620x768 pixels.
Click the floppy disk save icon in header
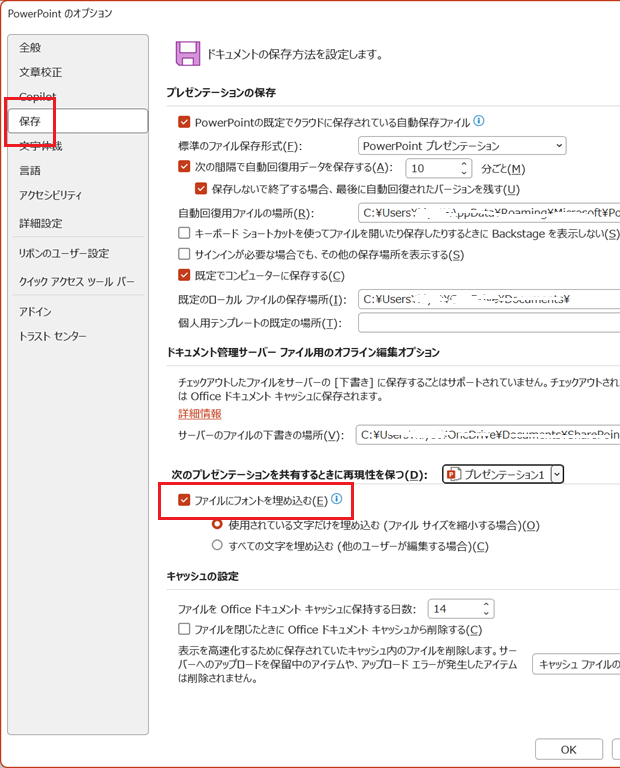pyautogui.click(x=185, y=53)
